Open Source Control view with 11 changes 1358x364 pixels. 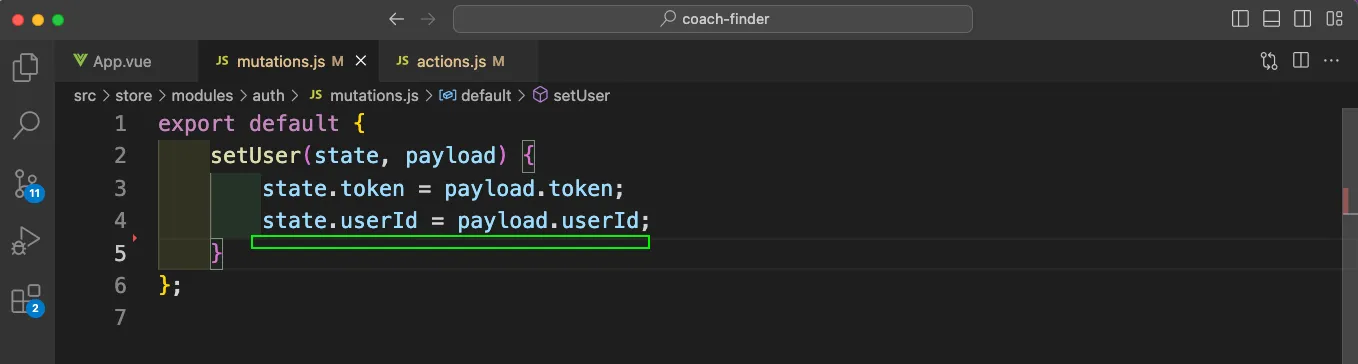tap(26, 184)
